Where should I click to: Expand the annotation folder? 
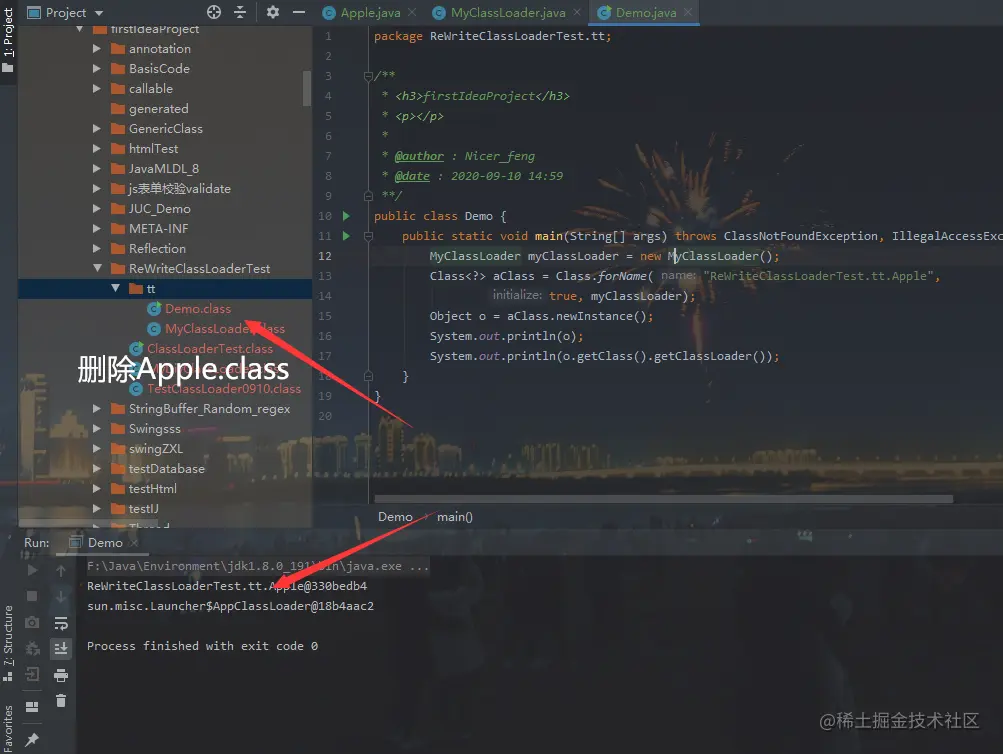(97, 49)
